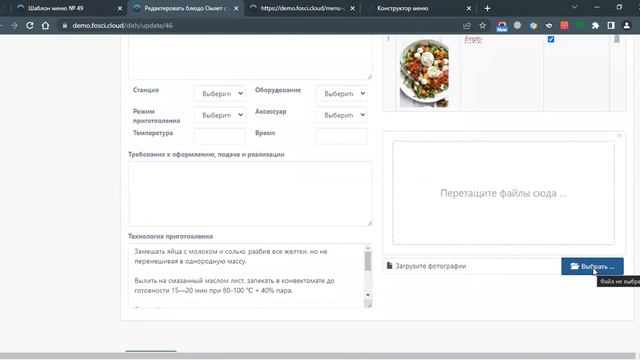Click the grey round extension icon
The width and height of the screenshot is (640, 360).
(518, 25)
